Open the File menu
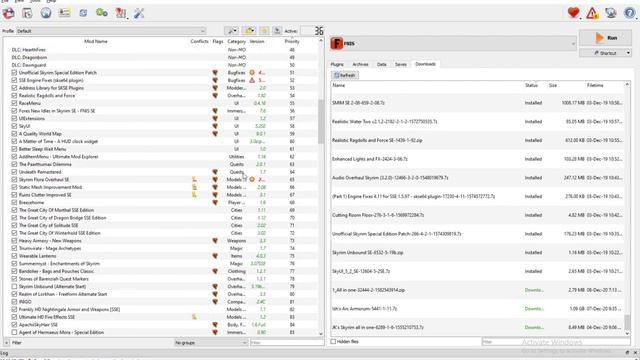The width and height of the screenshot is (640, 360). pos(5,1)
